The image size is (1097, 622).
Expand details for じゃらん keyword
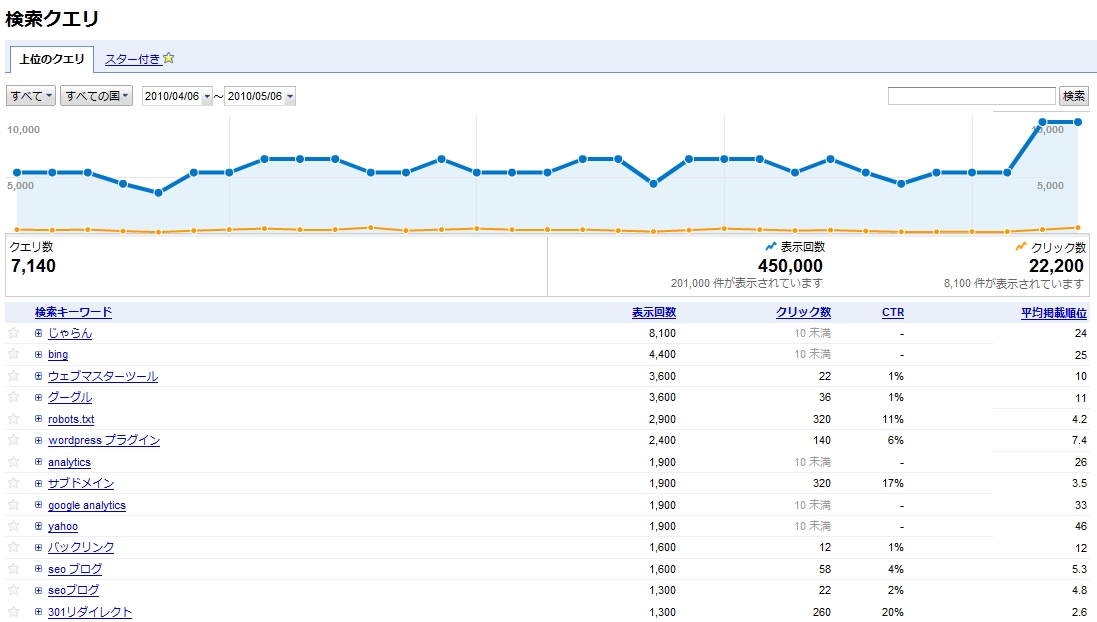38,333
